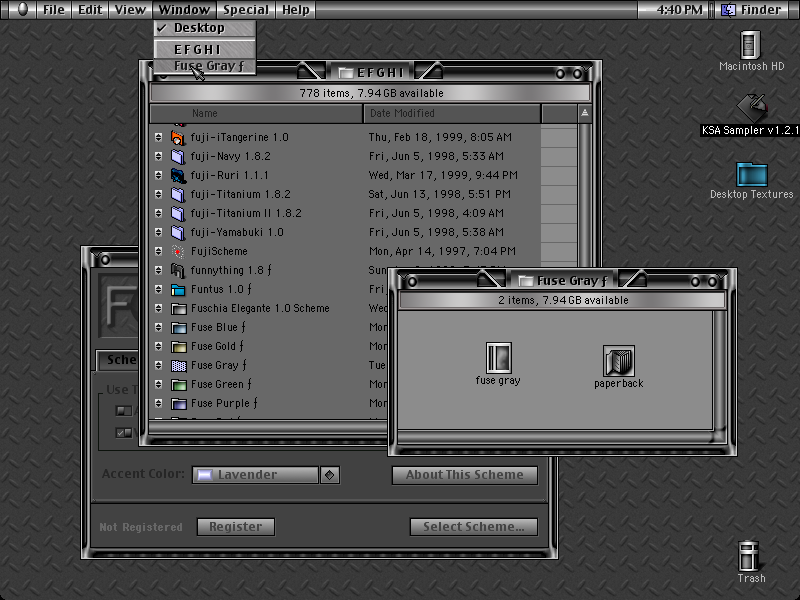Expand the funnything 1.8 row disclosure
800x600 pixels.
158,270
